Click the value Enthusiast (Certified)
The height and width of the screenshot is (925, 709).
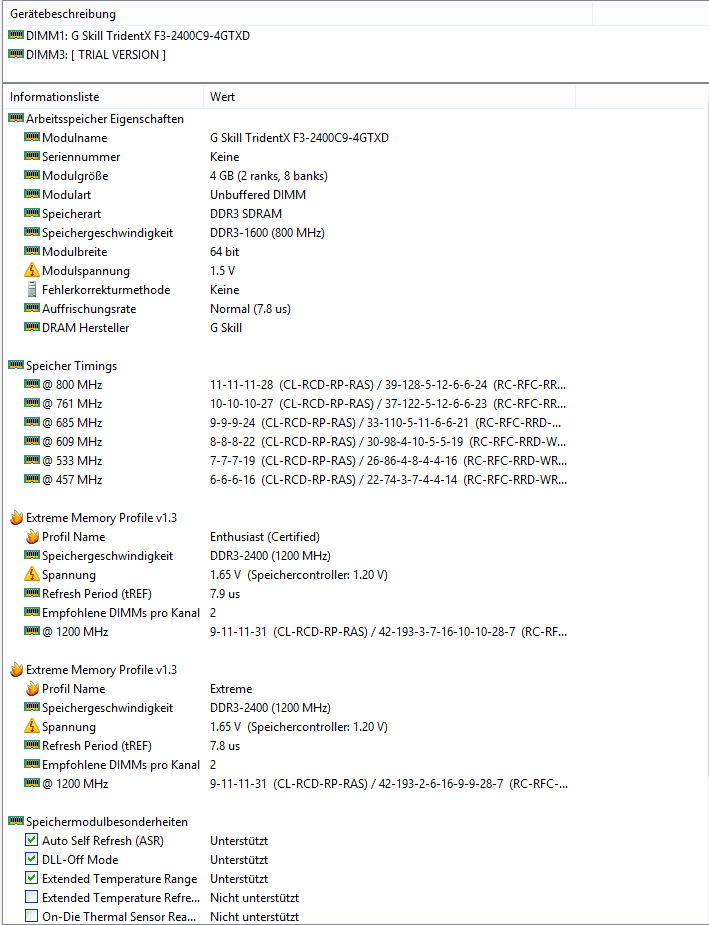(265, 536)
